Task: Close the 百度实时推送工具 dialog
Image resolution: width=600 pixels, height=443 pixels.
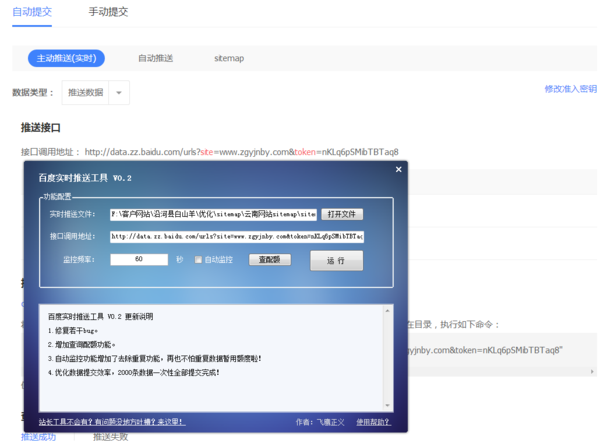Action: [398, 169]
